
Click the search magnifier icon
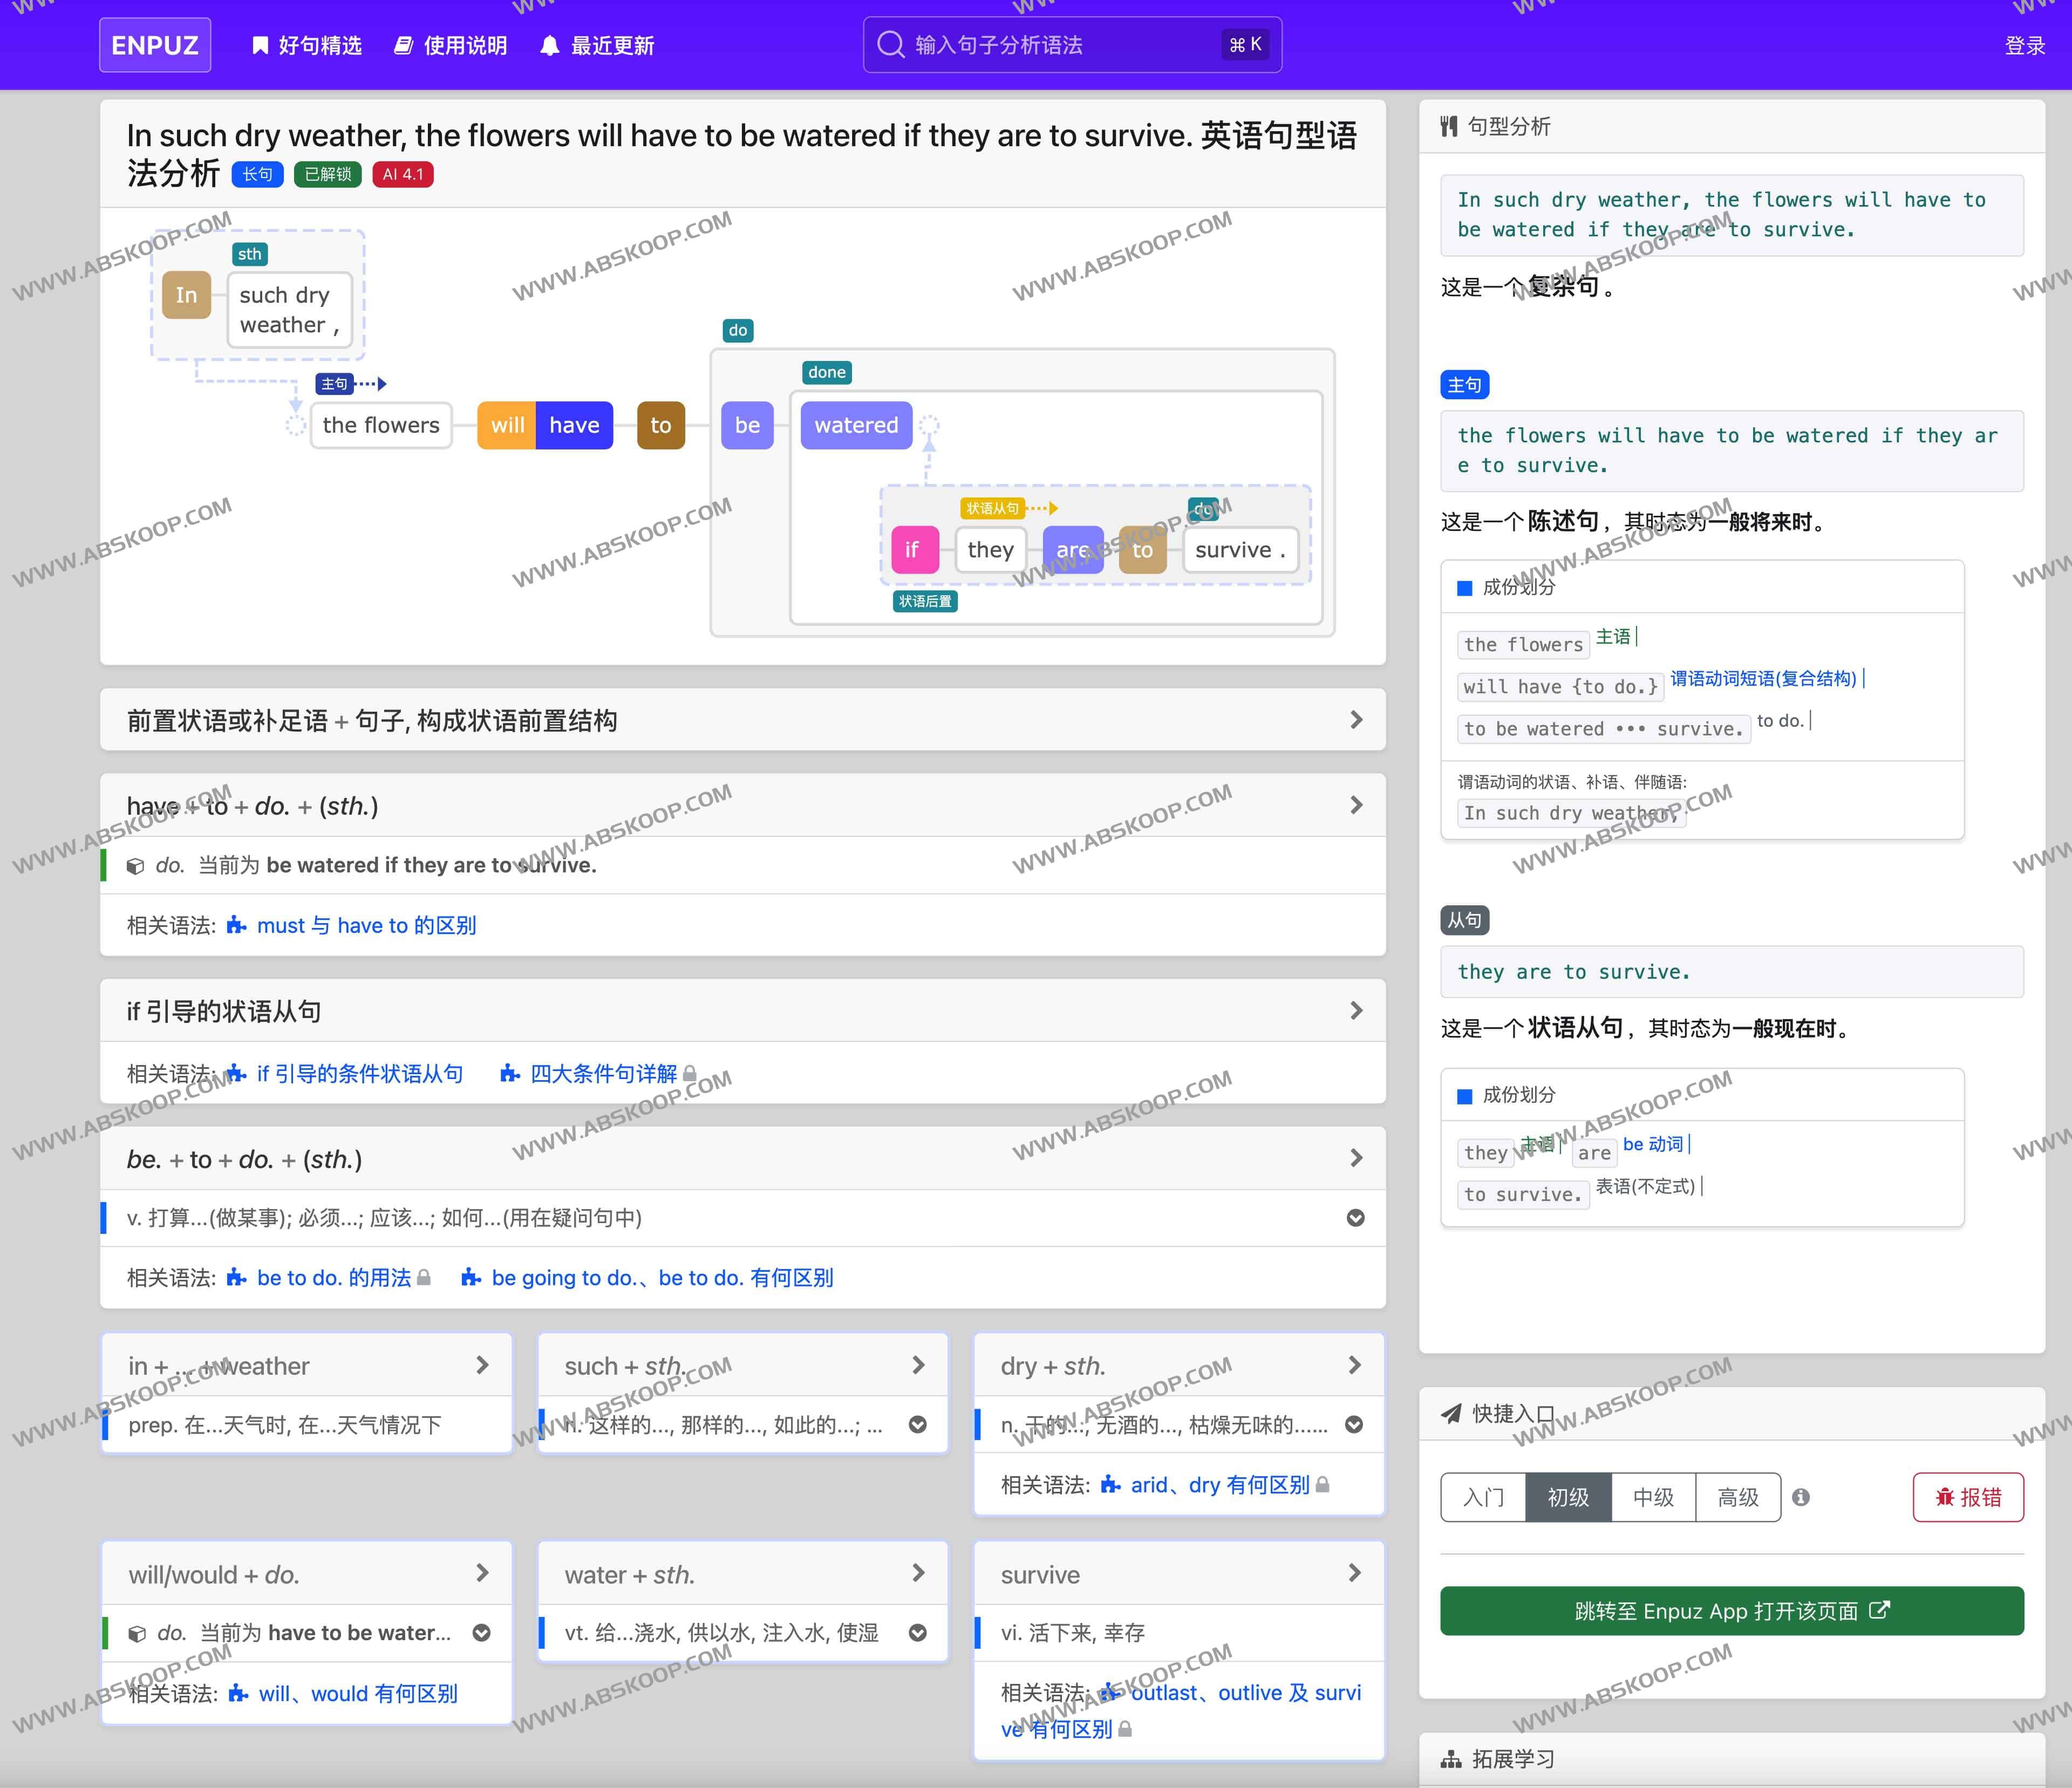(x=889, y=45)
